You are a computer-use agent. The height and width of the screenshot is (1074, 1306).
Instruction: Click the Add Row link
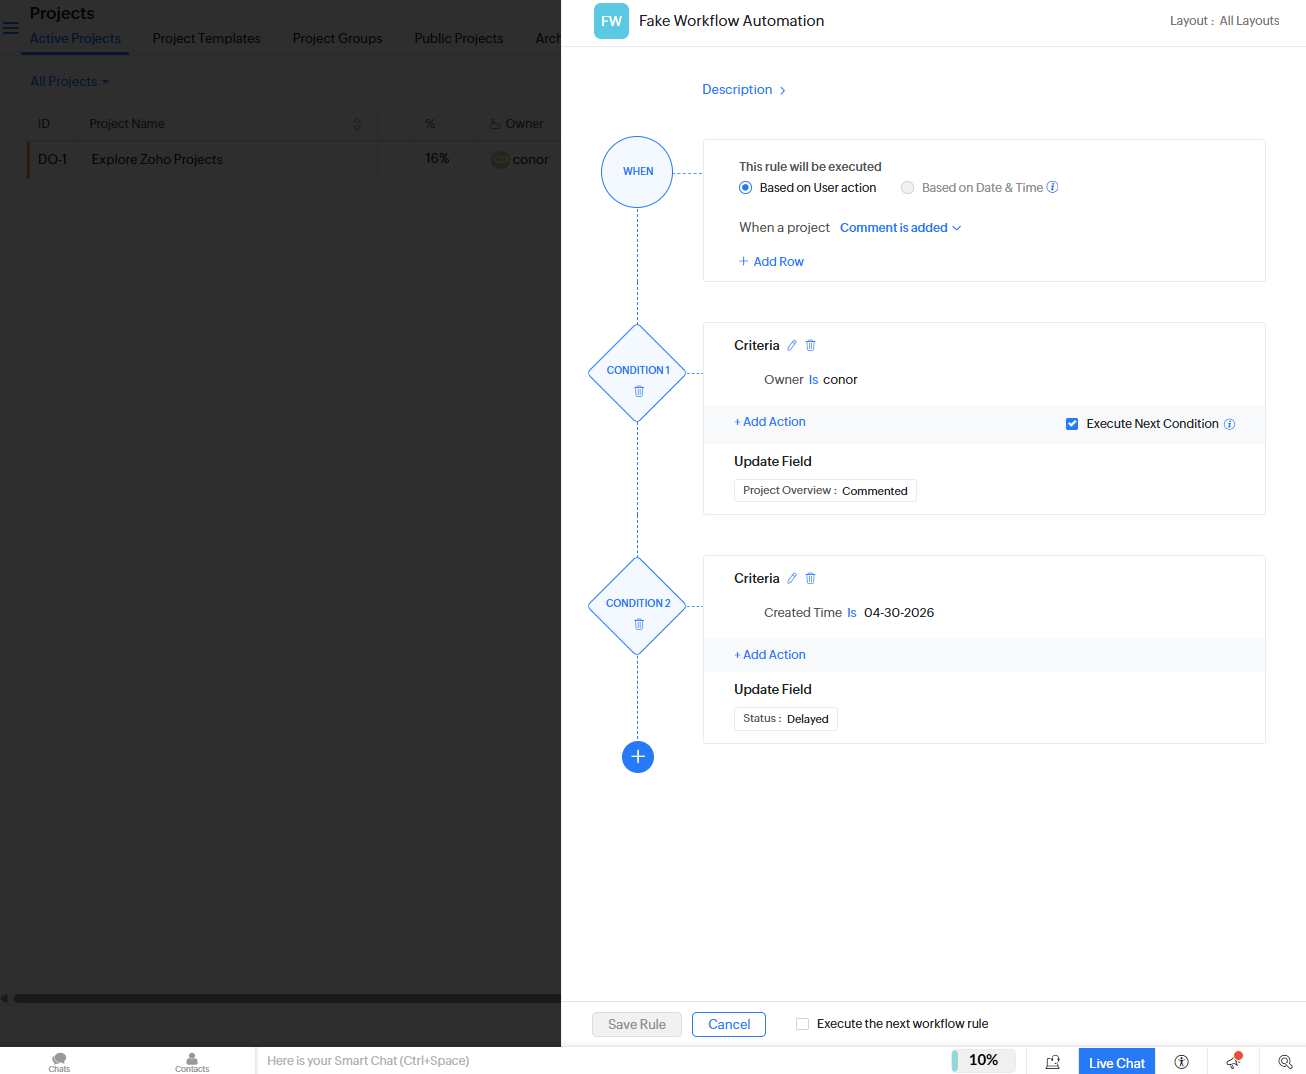tap(771, 261)
